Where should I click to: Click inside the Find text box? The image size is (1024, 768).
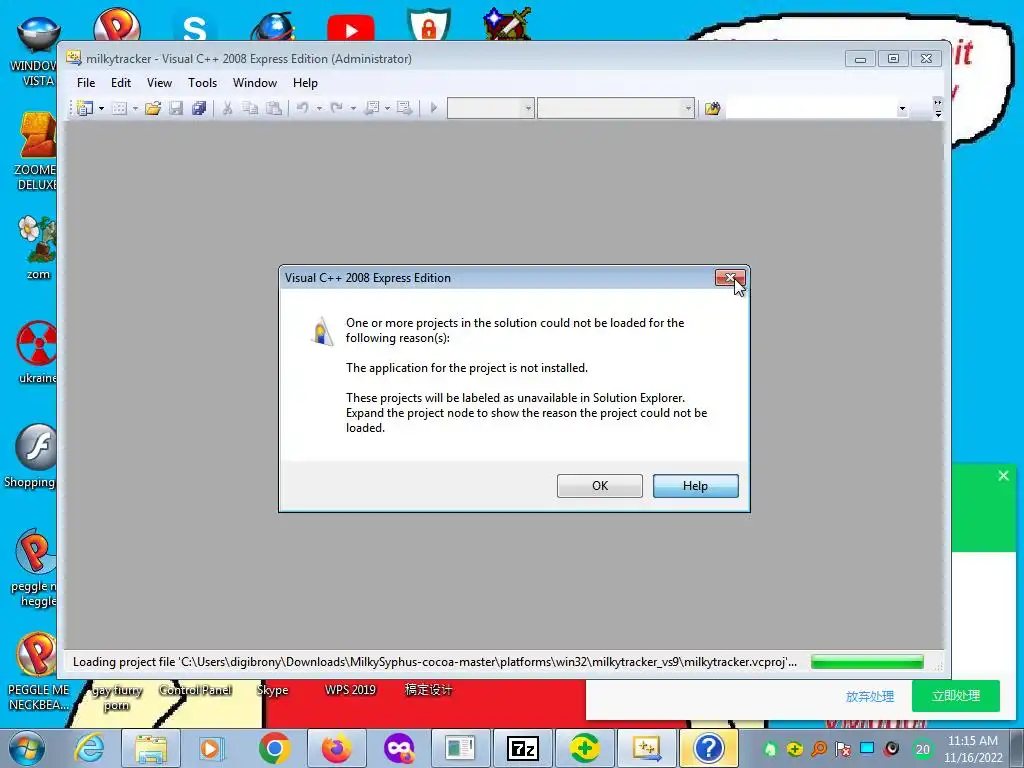810,108
